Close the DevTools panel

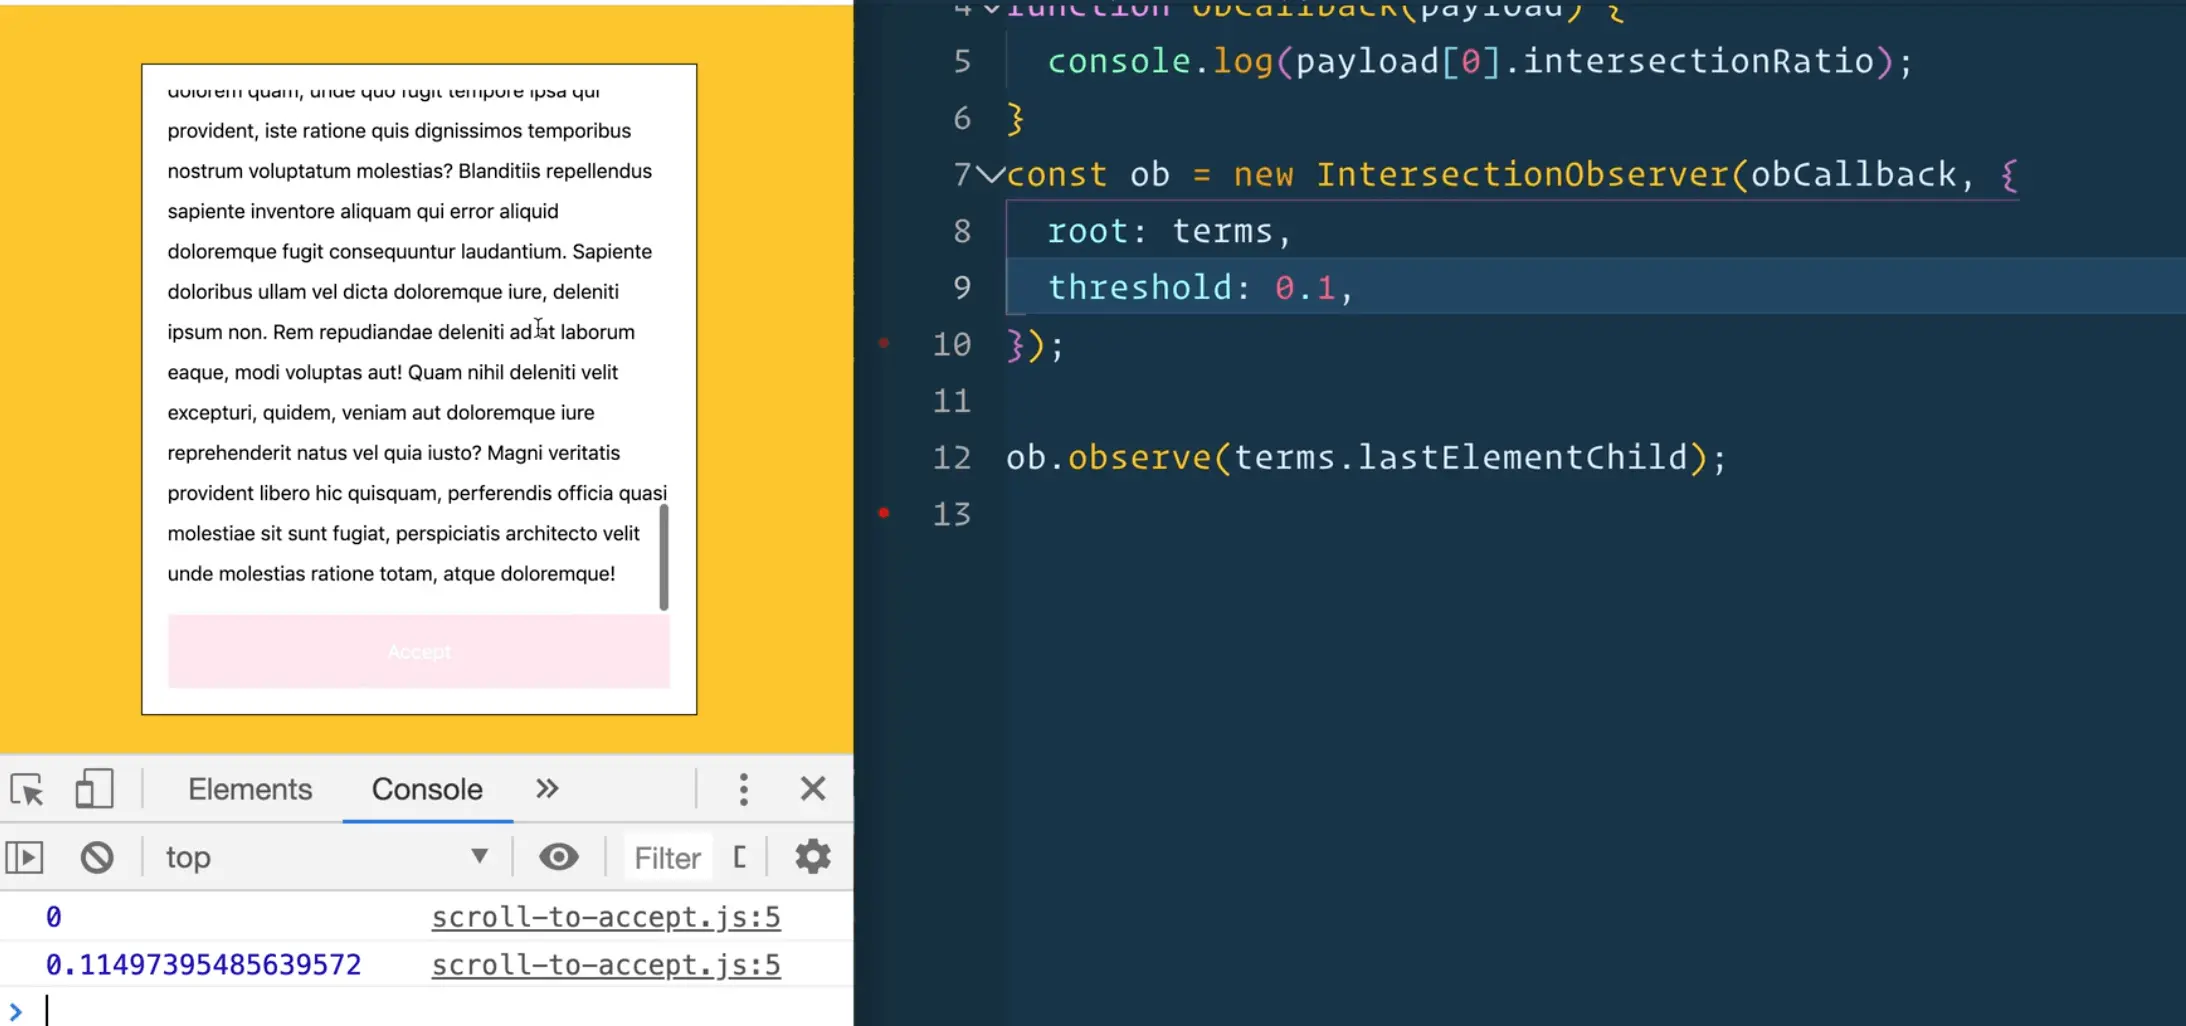point(813,789)
